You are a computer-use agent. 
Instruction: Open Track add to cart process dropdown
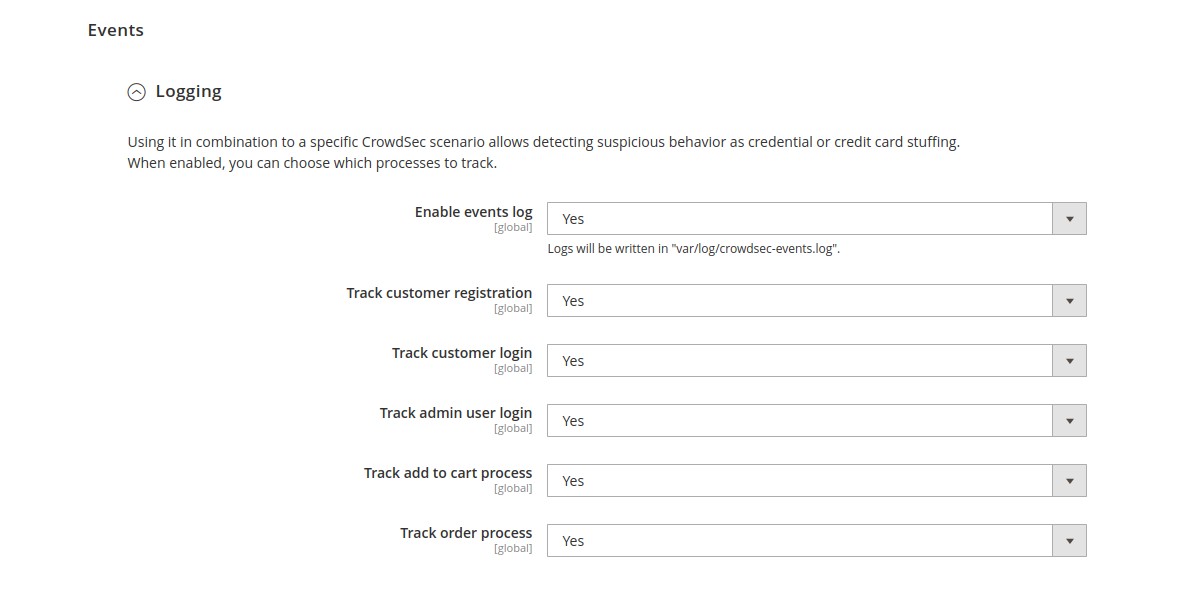(800, 481)
